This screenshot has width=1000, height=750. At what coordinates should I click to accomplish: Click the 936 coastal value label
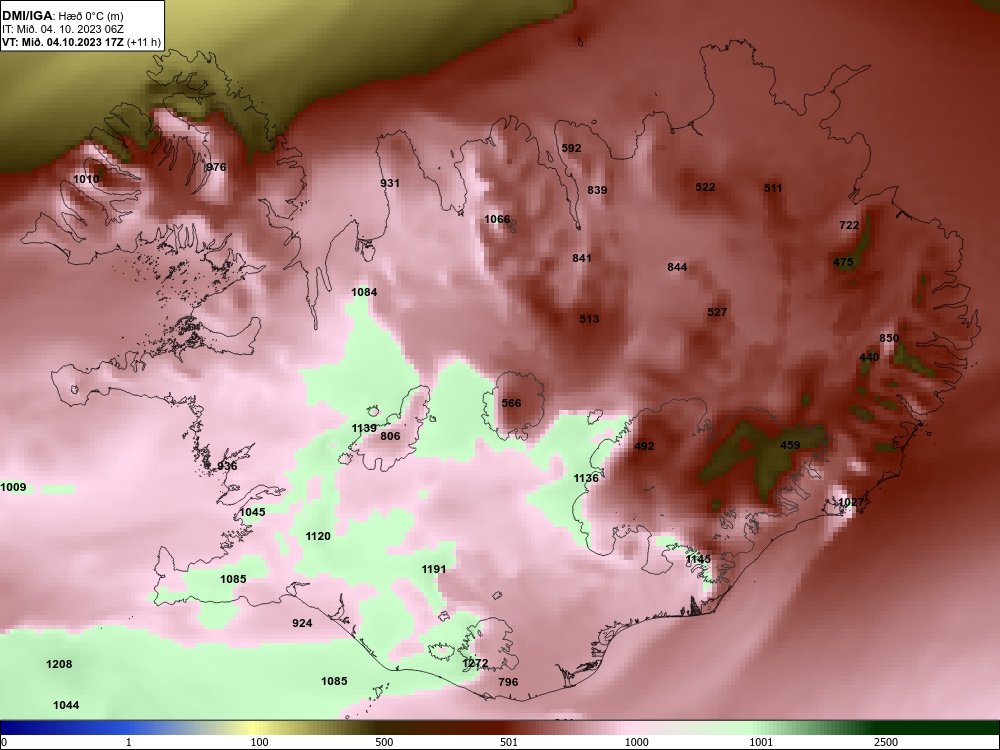[227, 467]
